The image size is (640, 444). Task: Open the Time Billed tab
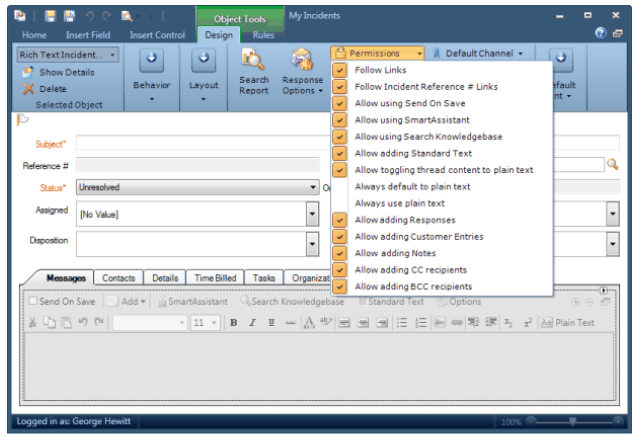point(215,278)
